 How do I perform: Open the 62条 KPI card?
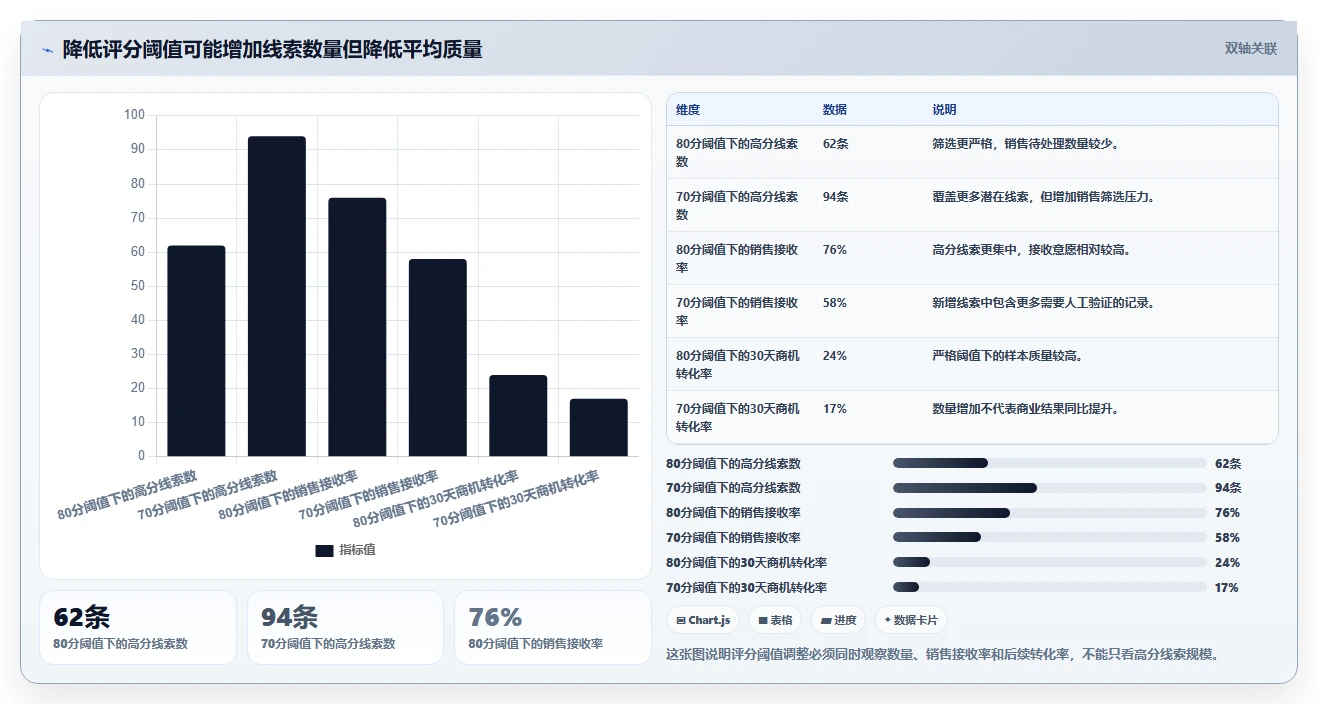click(x=138, y=627)
